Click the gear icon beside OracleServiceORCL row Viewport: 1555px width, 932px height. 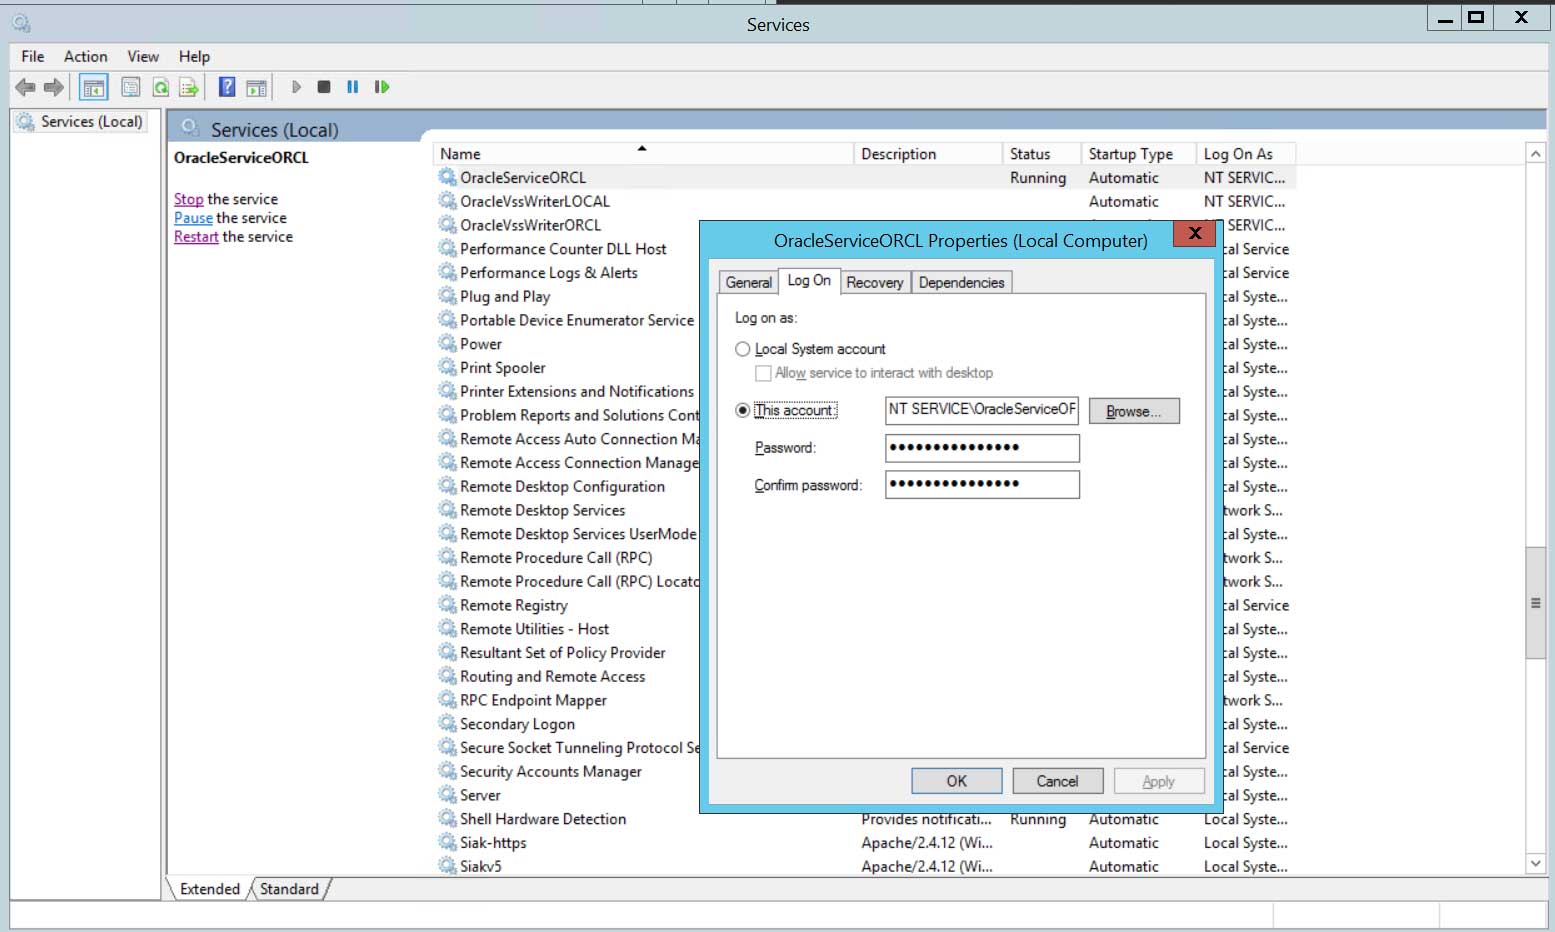[447, 177]
